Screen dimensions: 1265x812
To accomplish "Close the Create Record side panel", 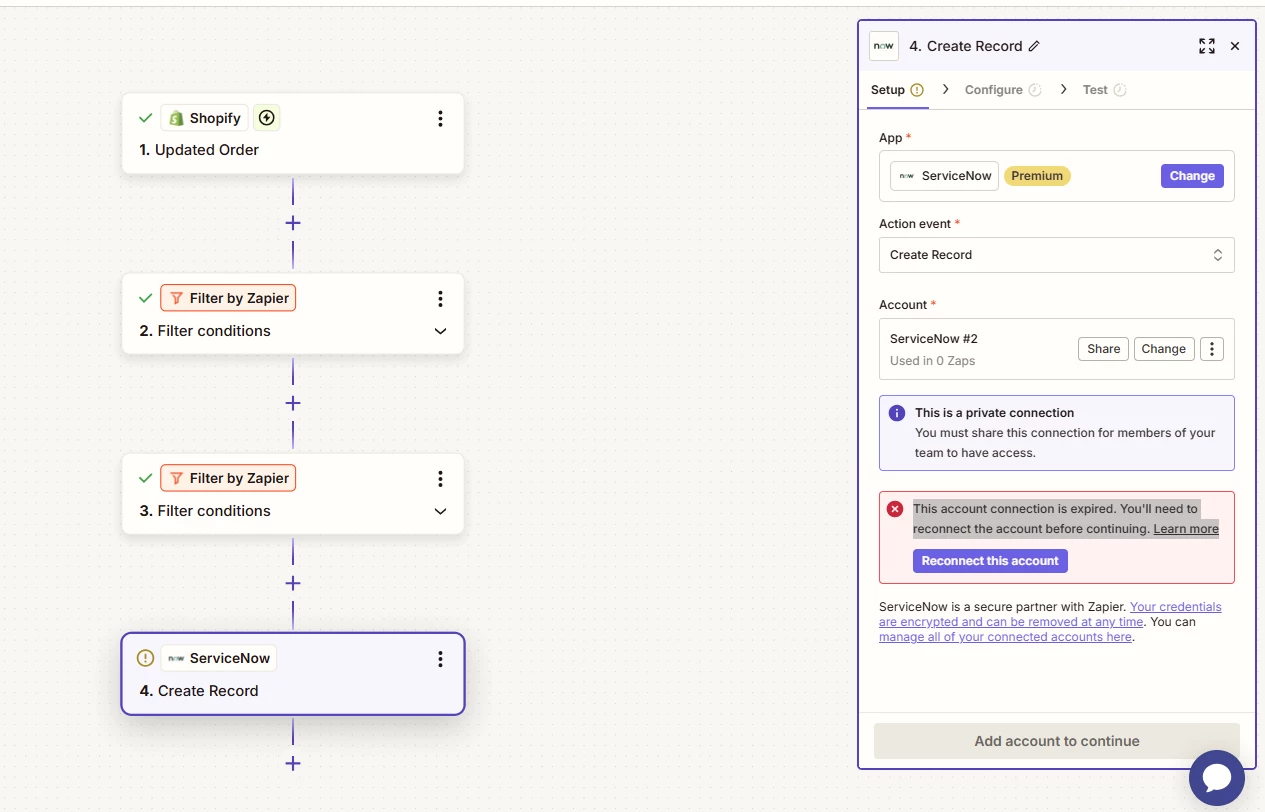I will click(1235, 46).
